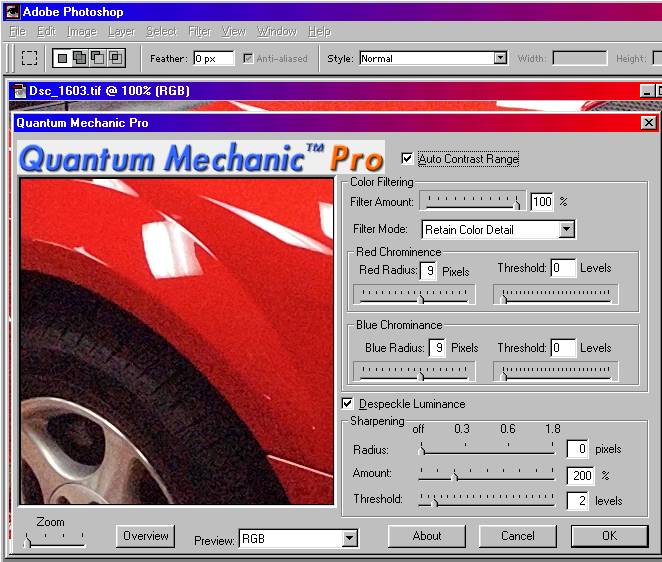Click the Filter Amount slider
The width and height of the screenshot is (662, 562).
pos(472,201)
